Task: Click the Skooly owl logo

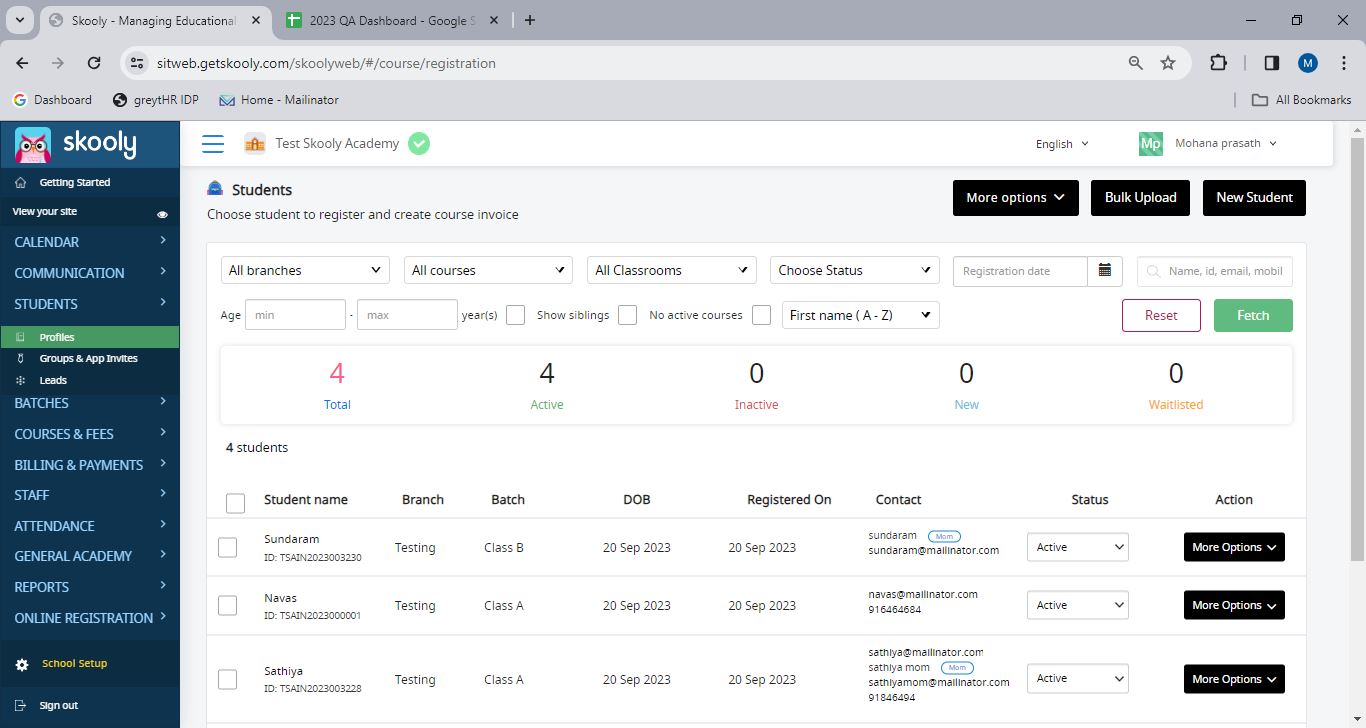Action: click(x=33, y=145)
